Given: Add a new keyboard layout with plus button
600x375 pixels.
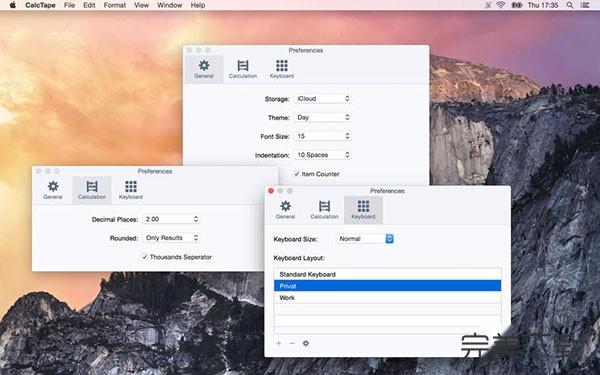Looking at the screenshot, I should click(279, 343).
